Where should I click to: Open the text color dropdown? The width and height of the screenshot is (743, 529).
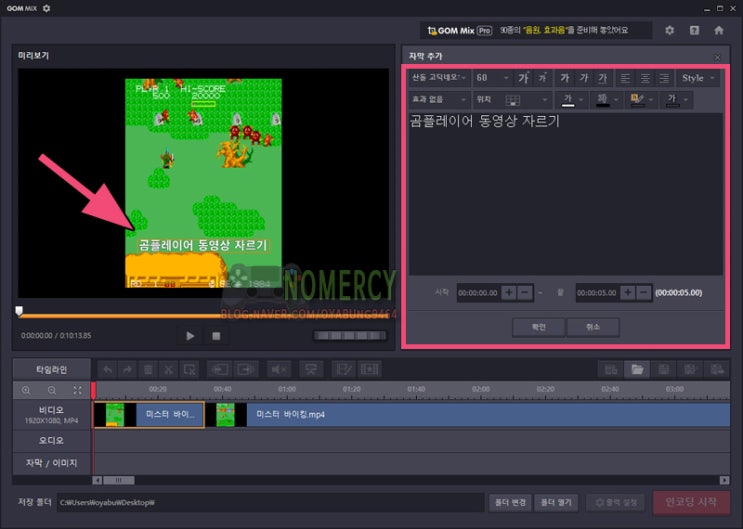pos(572,100)
